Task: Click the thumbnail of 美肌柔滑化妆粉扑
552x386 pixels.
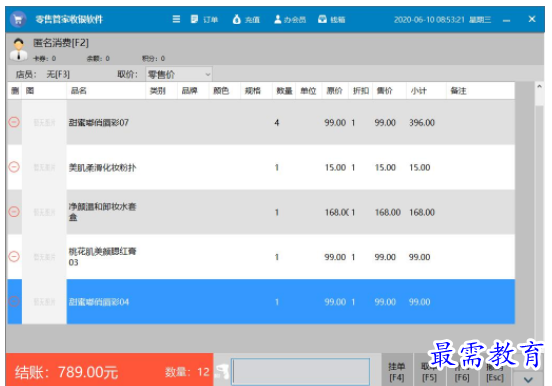Action: point(44,167)
